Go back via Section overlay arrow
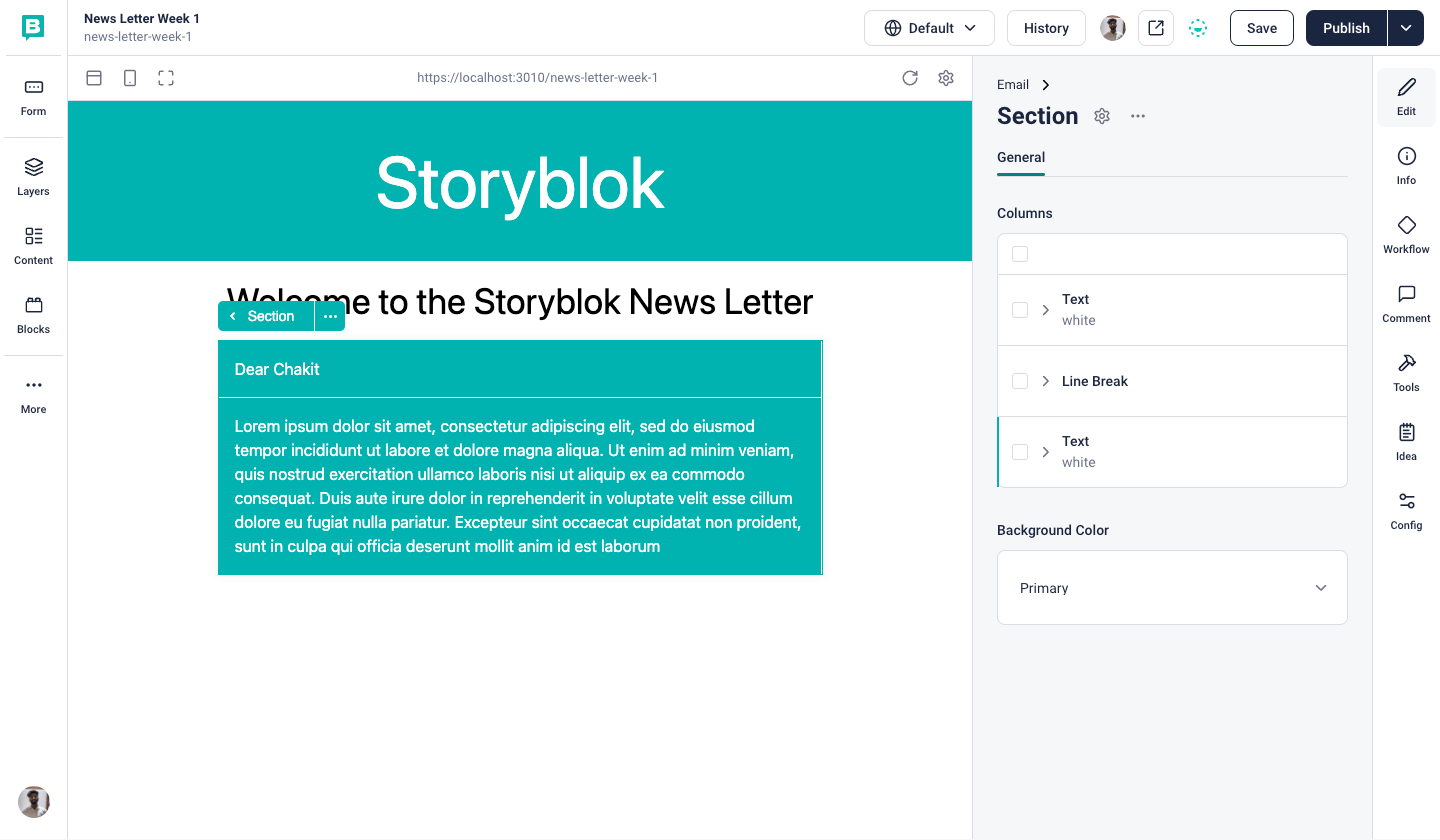The height and width of the screenshot is (840, 1440). [233, 316]
